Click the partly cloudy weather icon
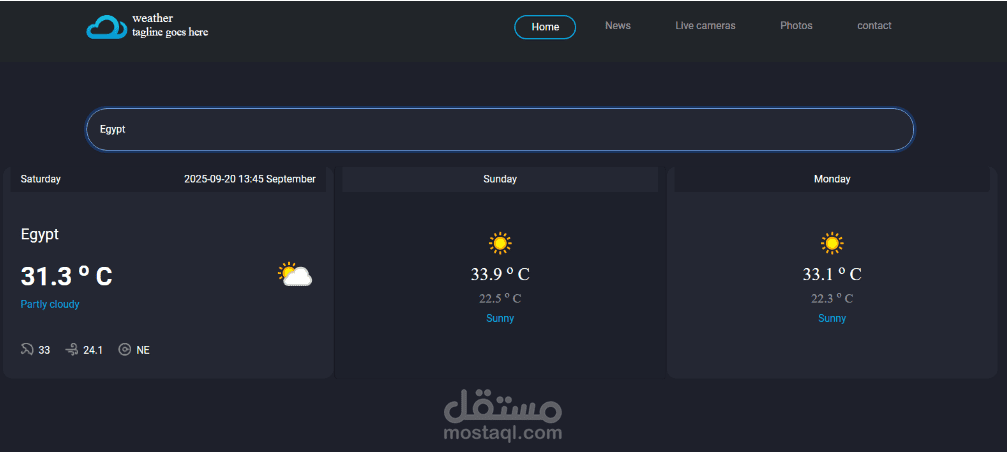This screenshot has width=1007, height=452. pos(295,274)
